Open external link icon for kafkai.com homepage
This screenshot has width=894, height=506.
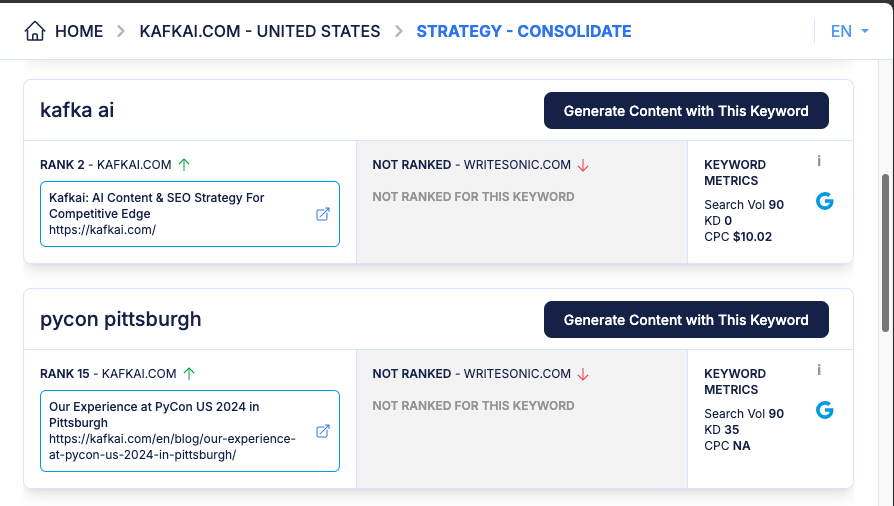(323, 214)
